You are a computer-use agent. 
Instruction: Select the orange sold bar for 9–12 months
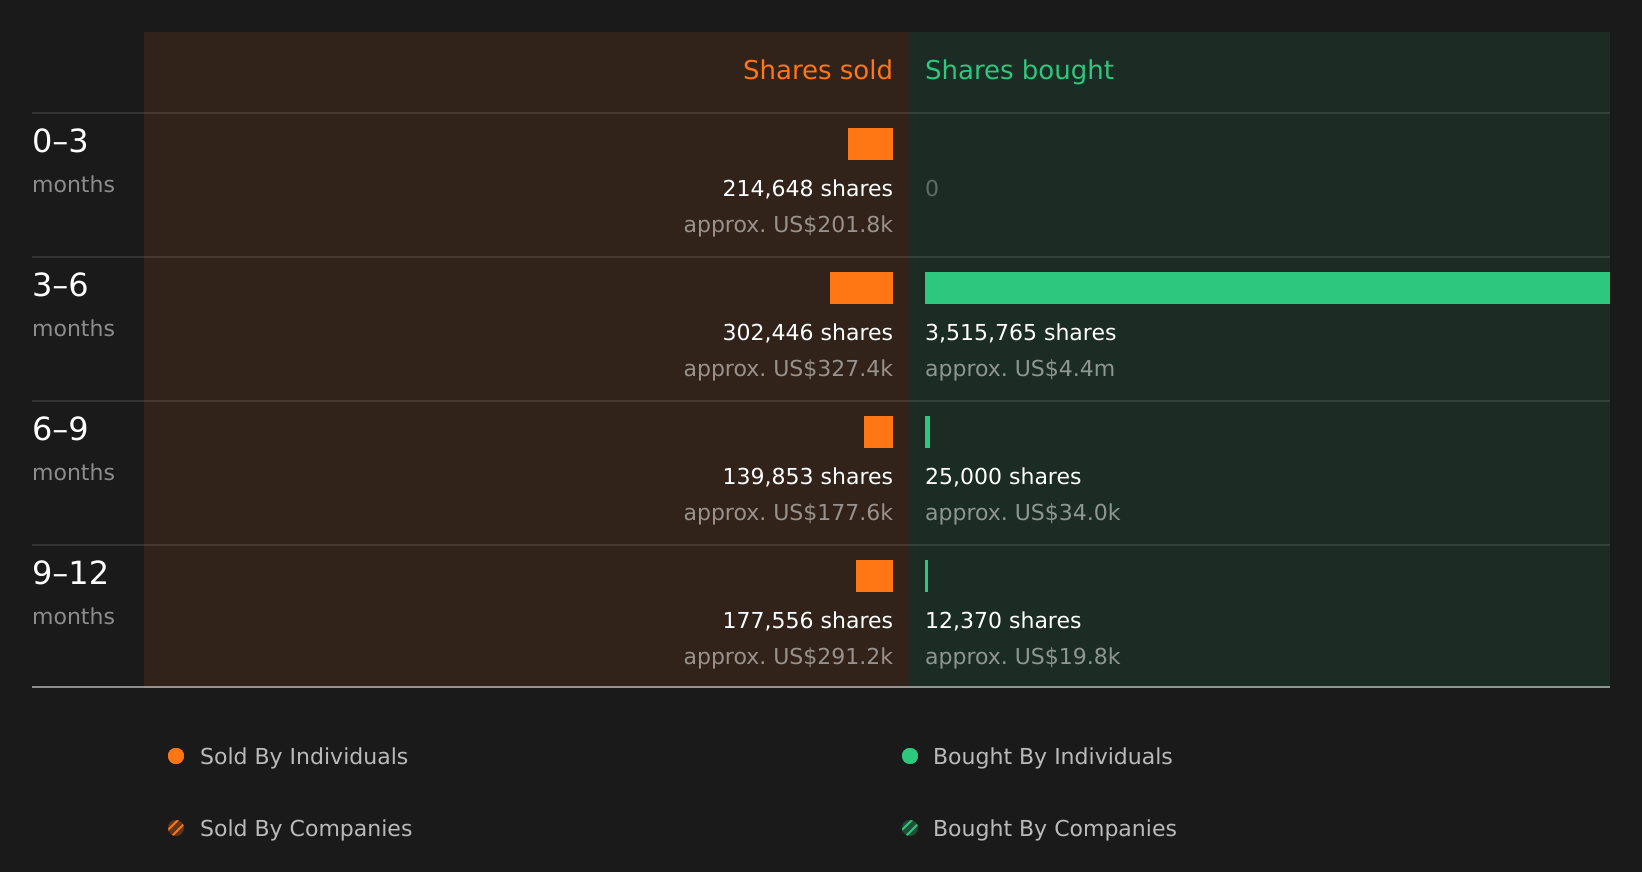click(874, 576)
